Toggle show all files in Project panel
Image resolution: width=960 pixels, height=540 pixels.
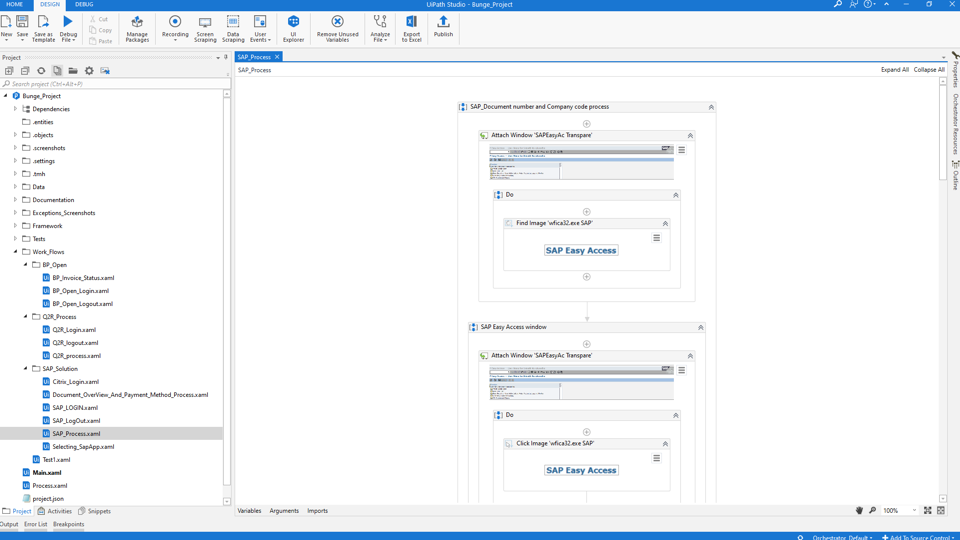(x=57, y=71)
